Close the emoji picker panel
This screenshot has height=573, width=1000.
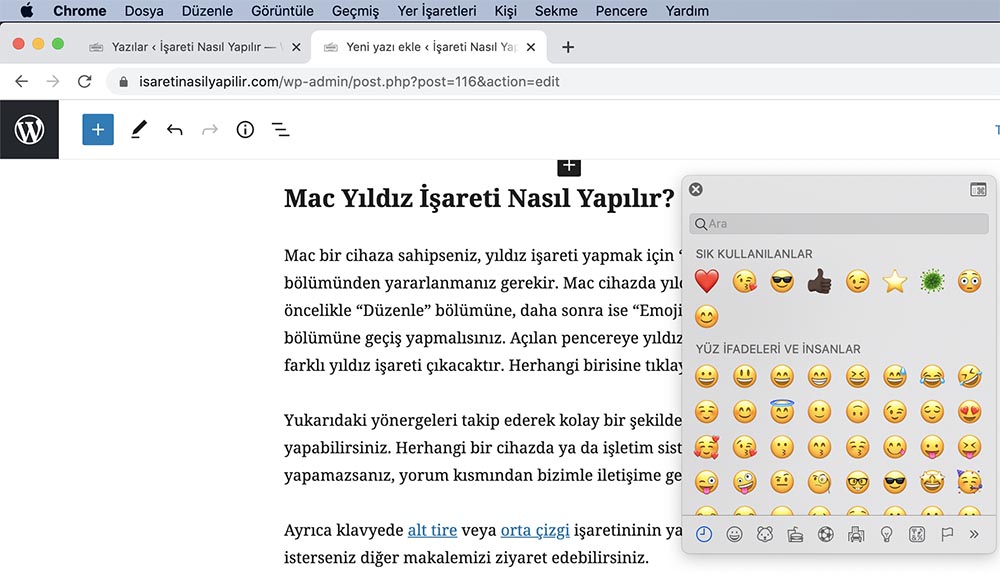[x=696, y=190]
